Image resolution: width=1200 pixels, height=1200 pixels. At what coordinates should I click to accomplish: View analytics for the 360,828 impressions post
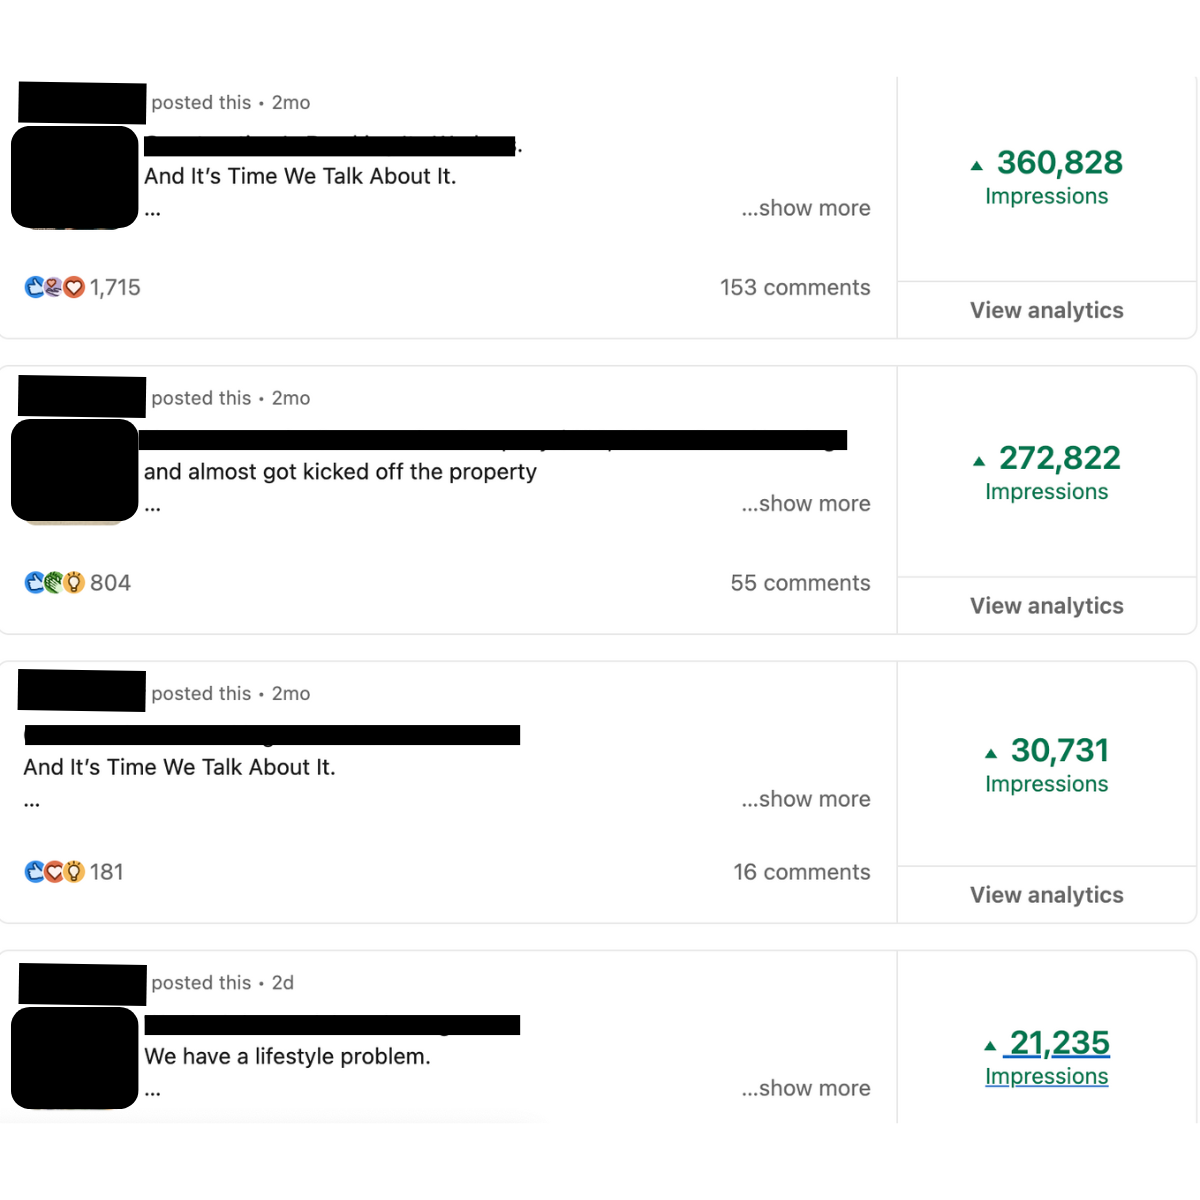(1046, 311)
